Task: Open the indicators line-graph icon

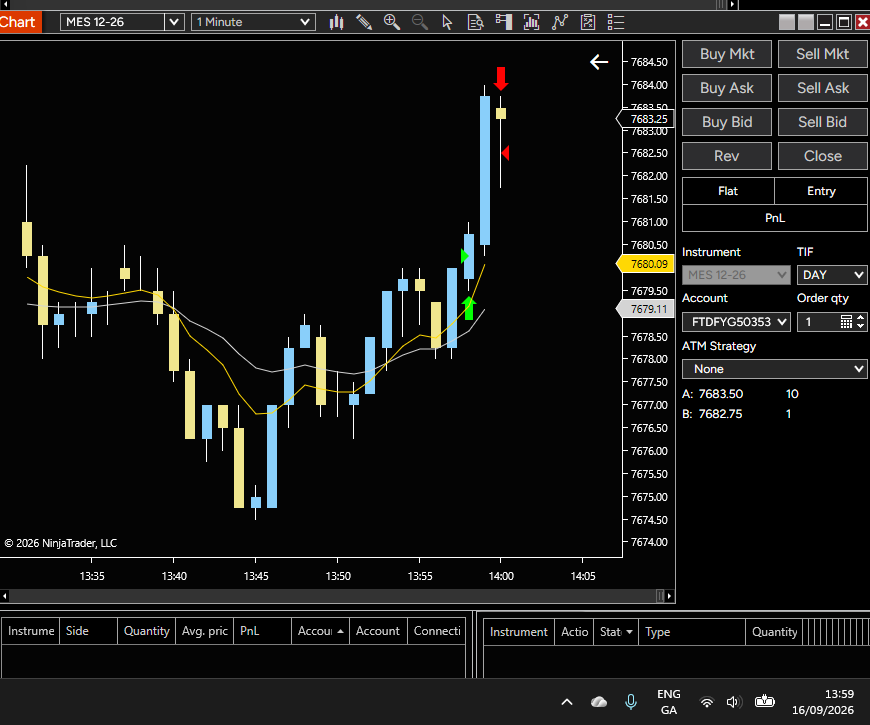Action: (560, 22)
